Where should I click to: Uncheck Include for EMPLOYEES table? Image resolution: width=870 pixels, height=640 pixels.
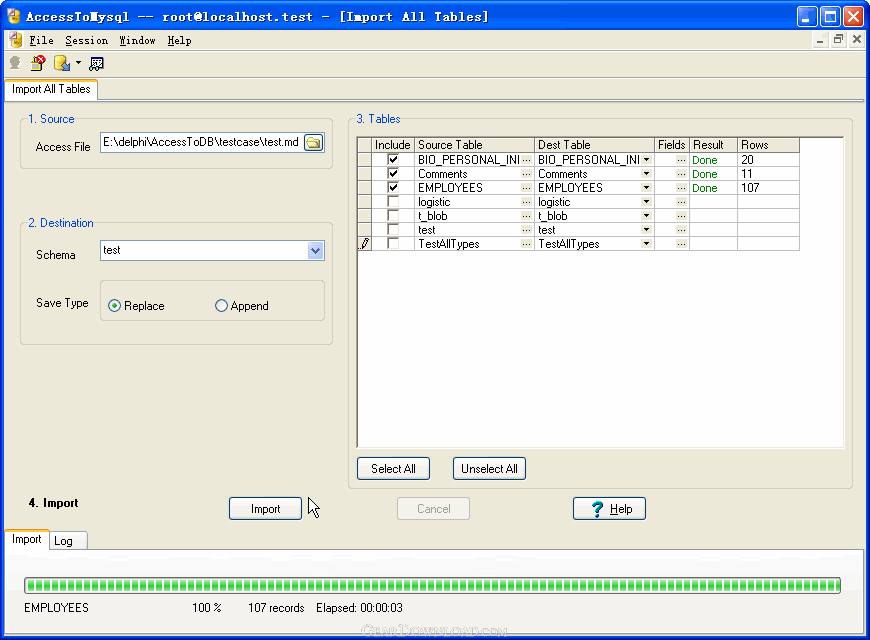(x=393, y=188)
